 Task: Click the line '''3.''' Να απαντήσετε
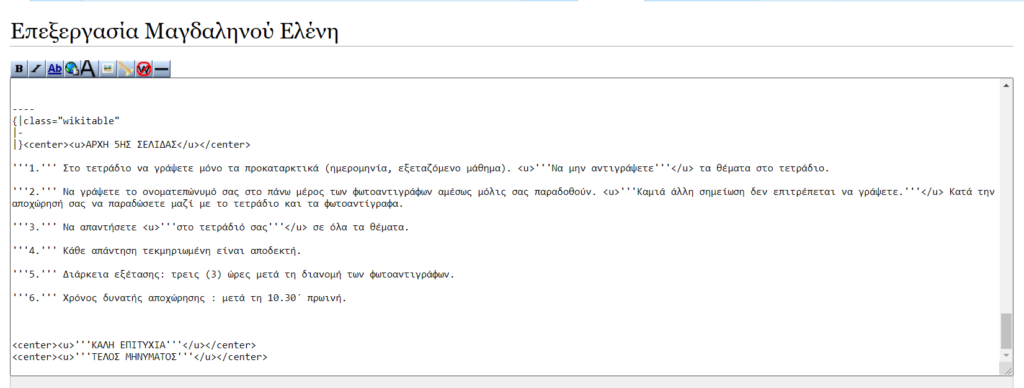[210, 227]
